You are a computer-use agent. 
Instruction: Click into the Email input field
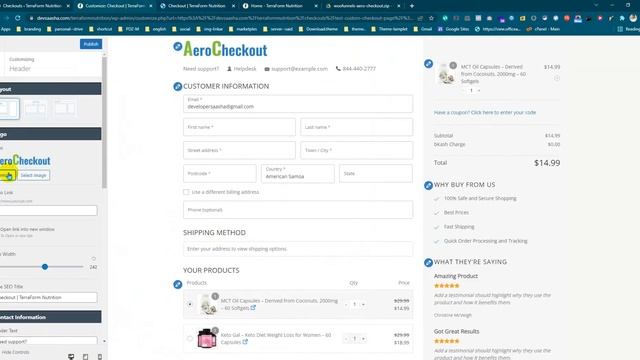click(x=298, y=104)
